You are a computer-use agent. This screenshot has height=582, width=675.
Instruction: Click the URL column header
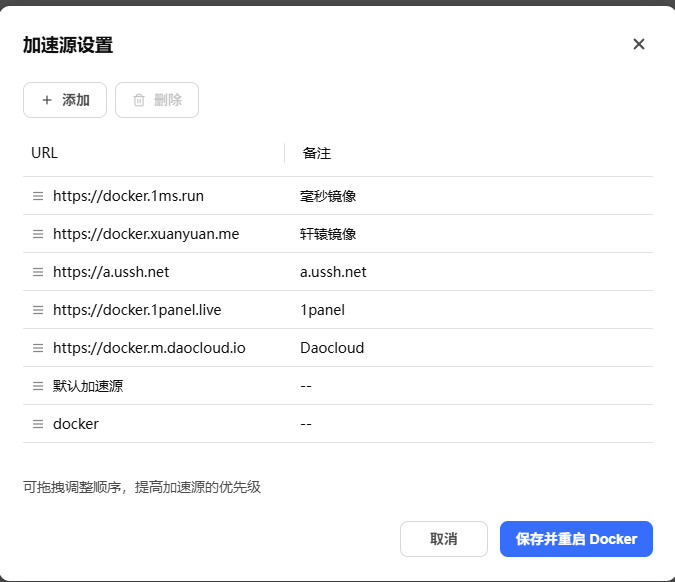point(44,153)
